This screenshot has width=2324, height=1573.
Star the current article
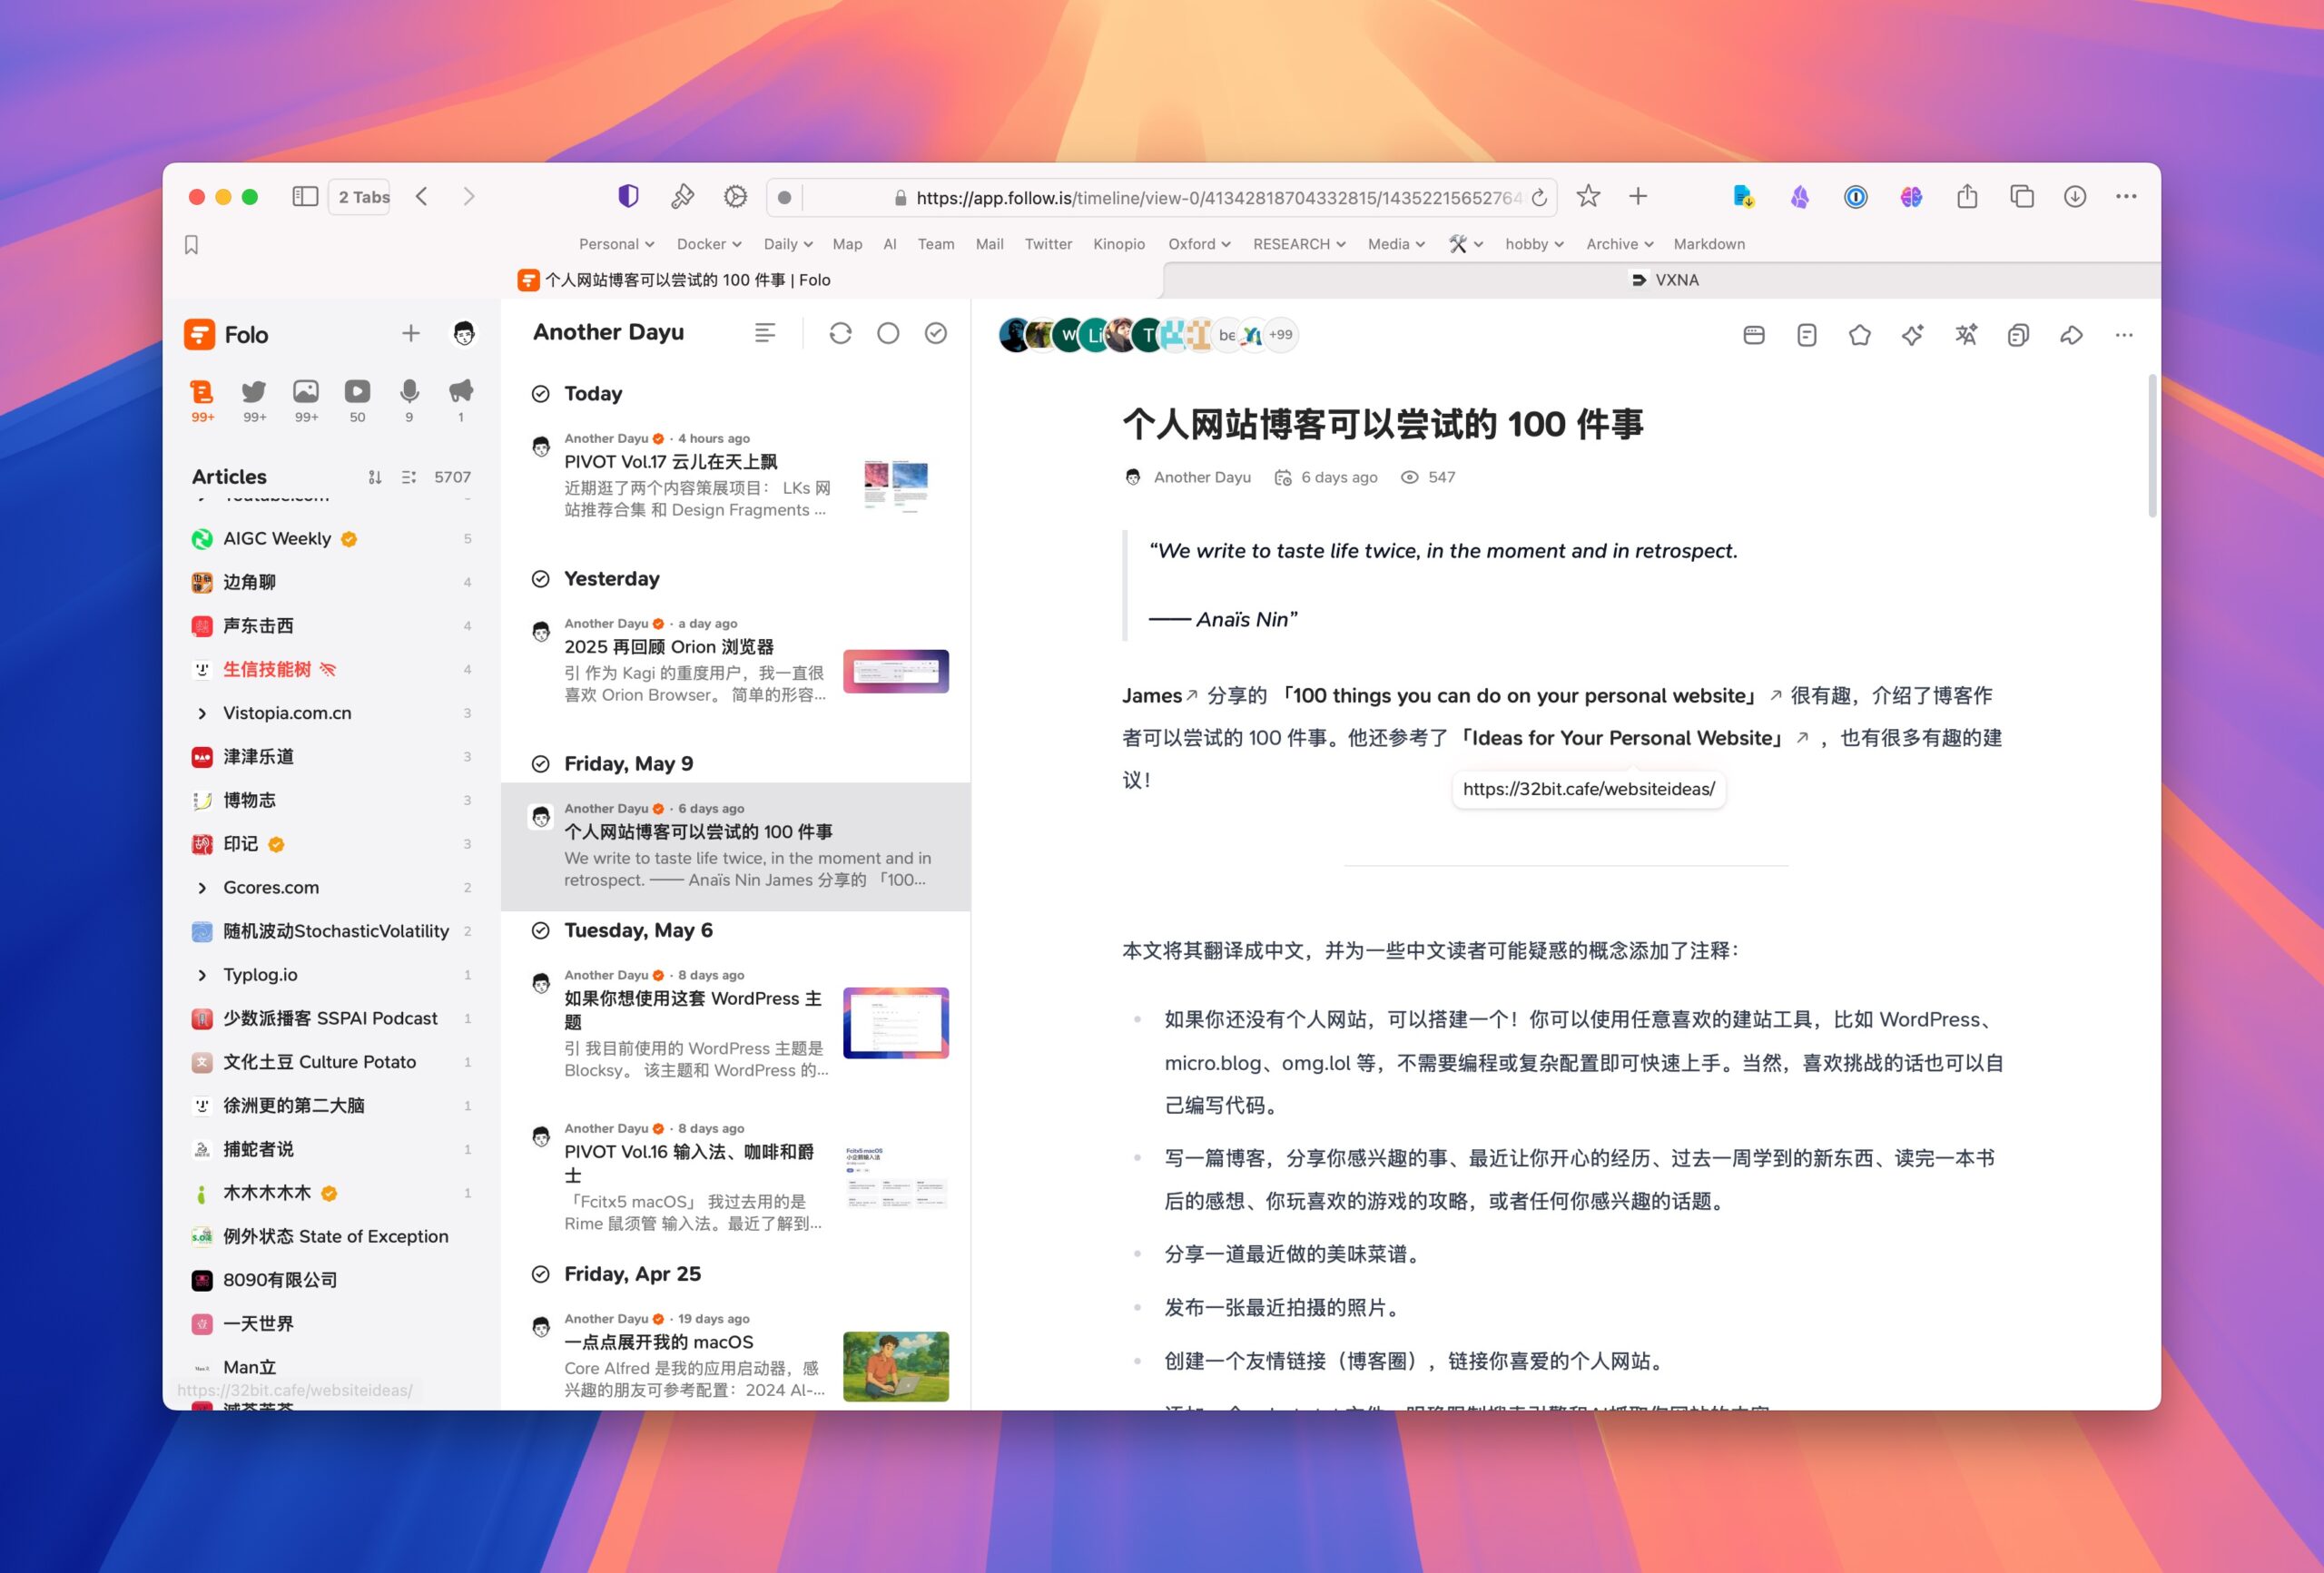click(x=1860, y=335)
